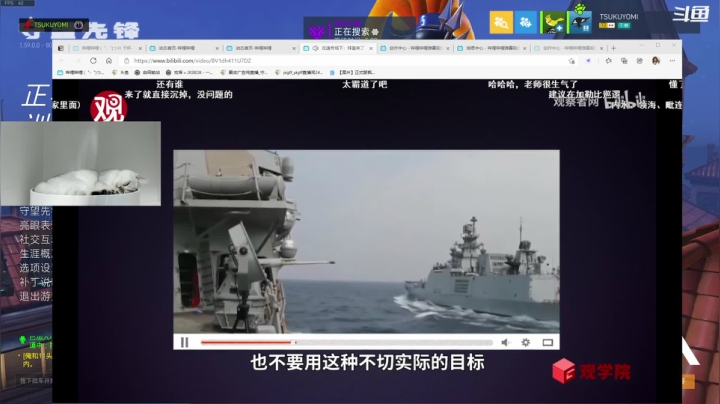The width and height of the screenshot is (720, 404).
Task: Click the TSUKUYOMI badge top left
Action: [x=54, y=25]
